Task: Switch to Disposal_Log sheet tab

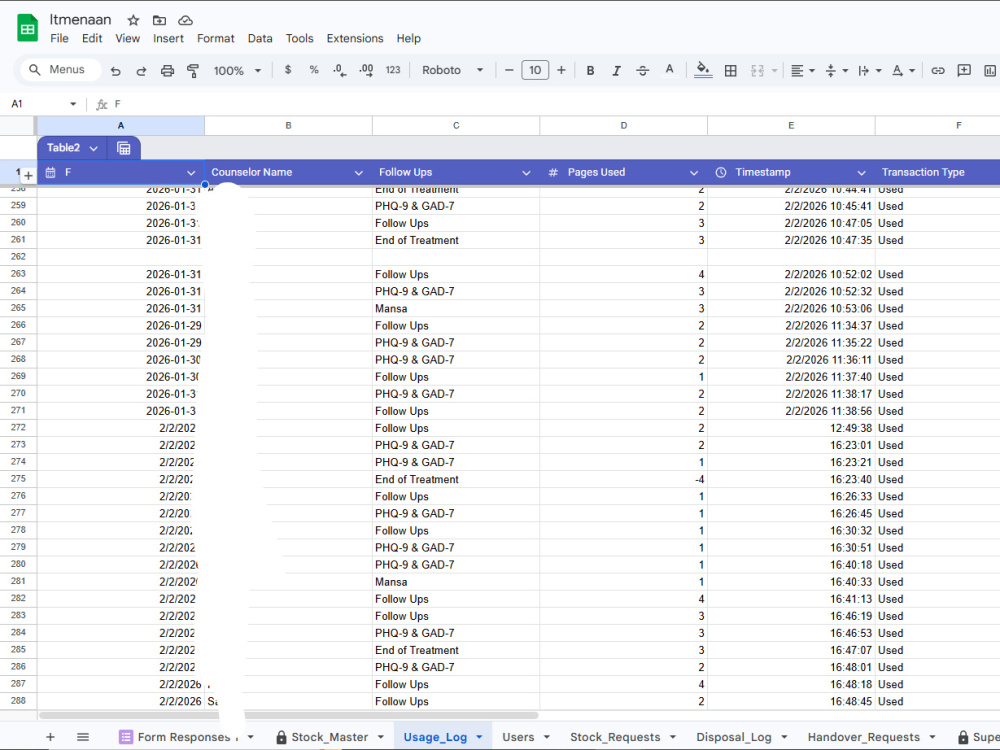Action: pyautogui.click(x=733, y=737)
